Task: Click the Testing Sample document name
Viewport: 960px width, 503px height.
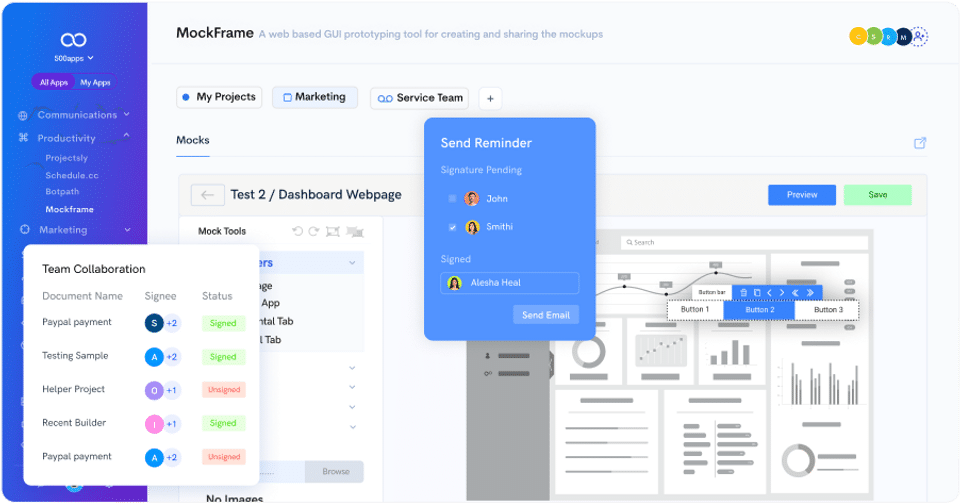Action: (75, 356)
